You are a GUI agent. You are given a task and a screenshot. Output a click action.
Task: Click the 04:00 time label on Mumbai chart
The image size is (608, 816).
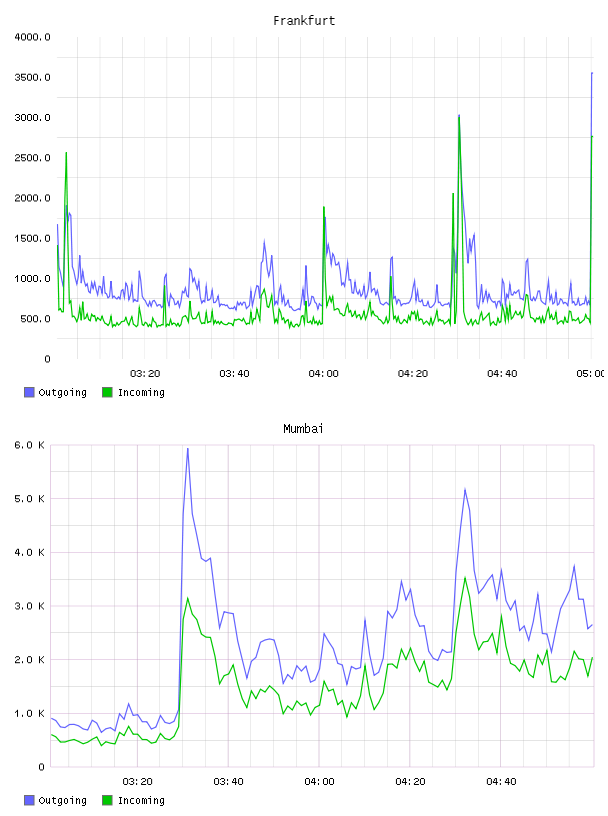[319, 782]
